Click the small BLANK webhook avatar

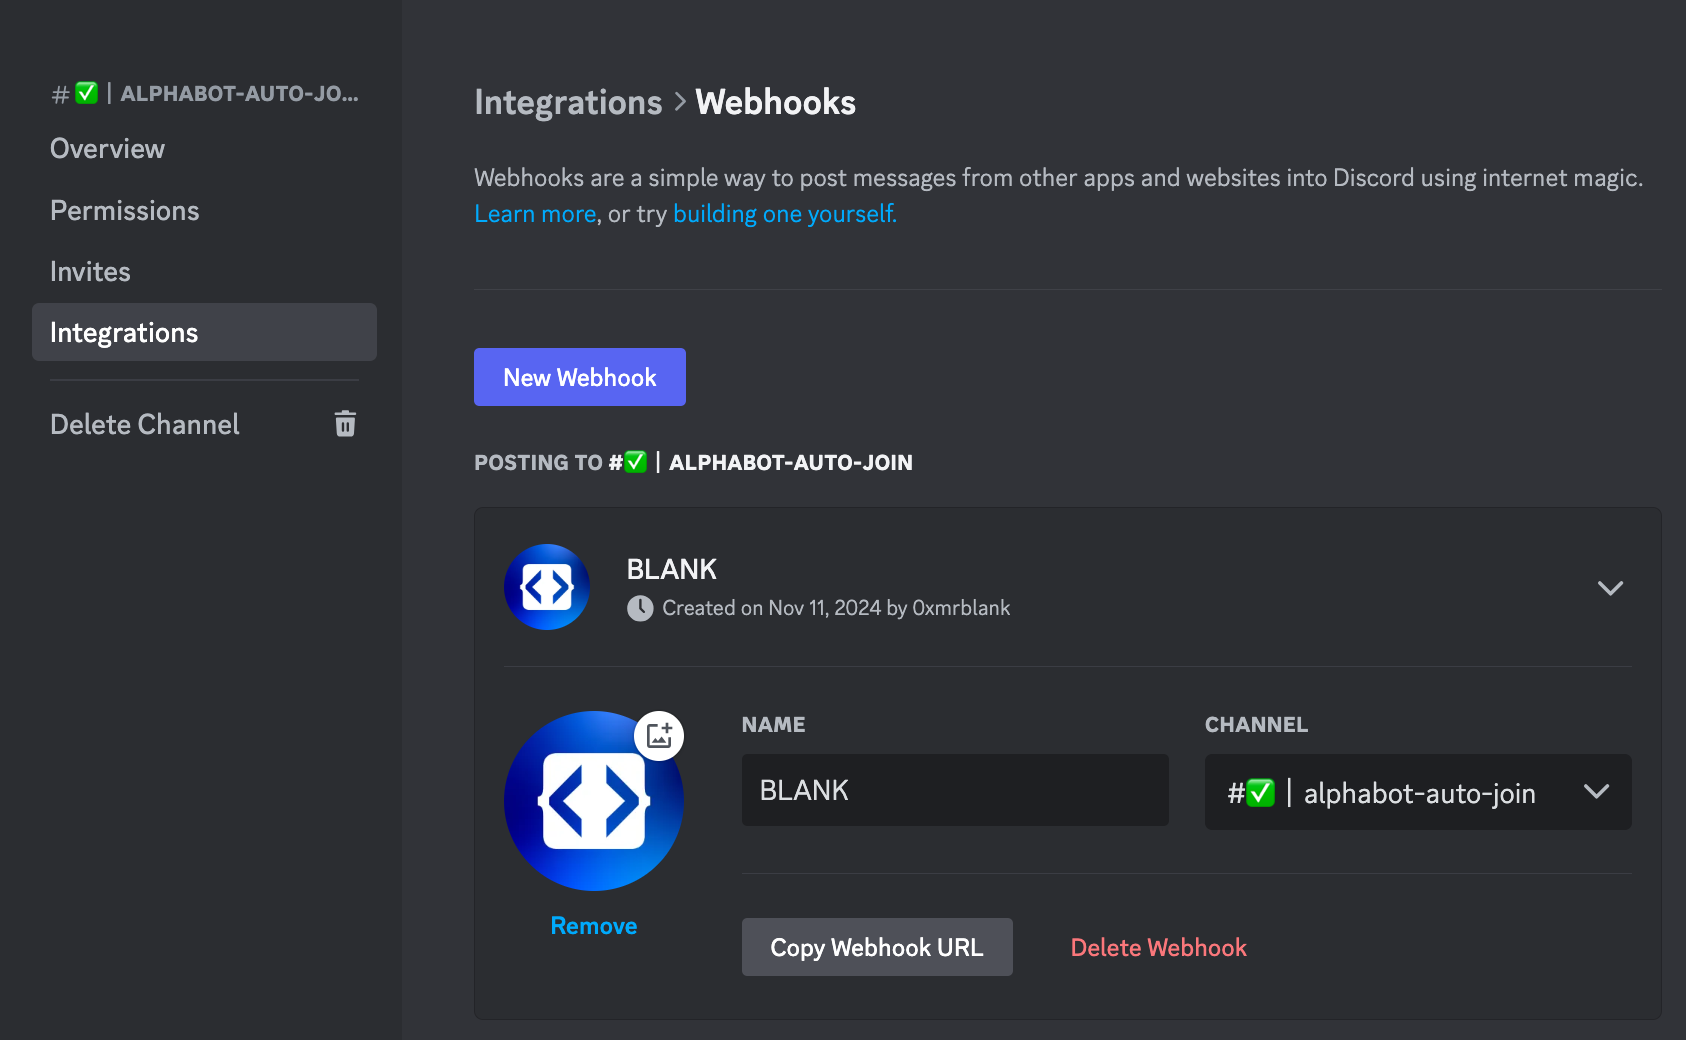point(547,587)
